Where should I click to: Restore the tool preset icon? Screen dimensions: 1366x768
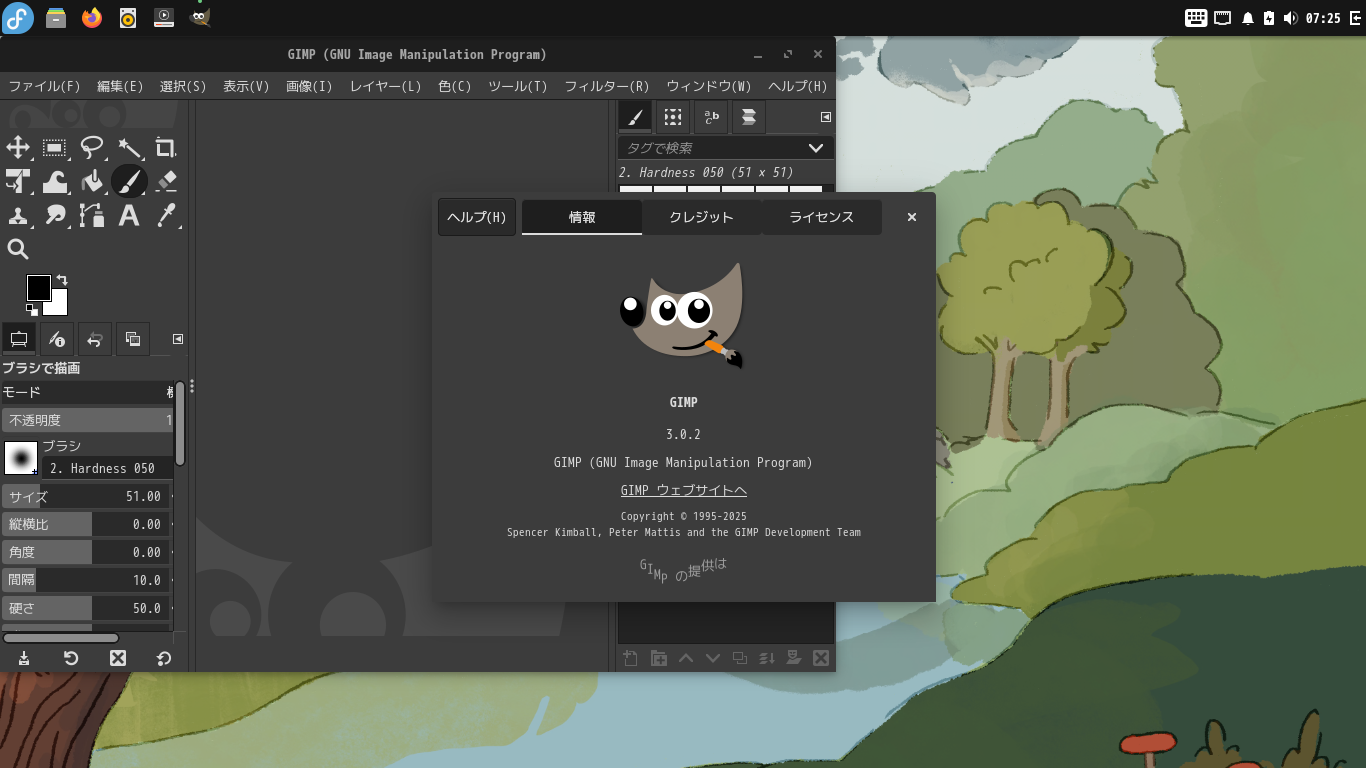(71, 658)
